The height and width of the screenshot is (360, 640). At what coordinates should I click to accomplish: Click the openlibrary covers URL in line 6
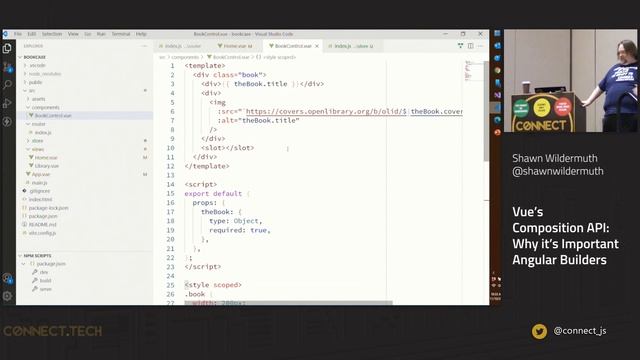tap(326, 111)
